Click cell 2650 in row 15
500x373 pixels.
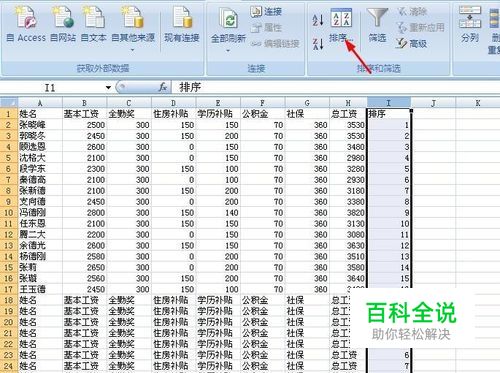[85, 267]
